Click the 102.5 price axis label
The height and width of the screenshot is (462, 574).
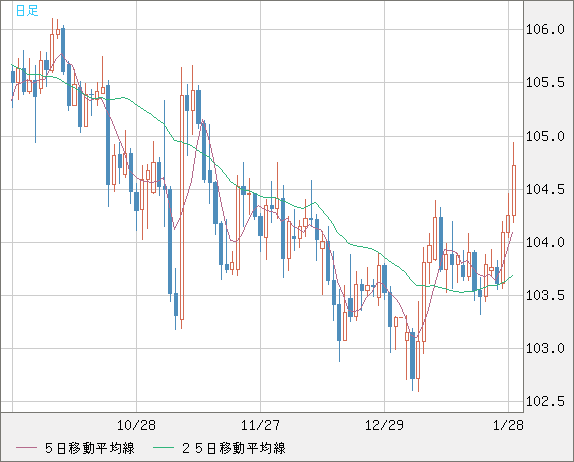click(x=545, y=402)
